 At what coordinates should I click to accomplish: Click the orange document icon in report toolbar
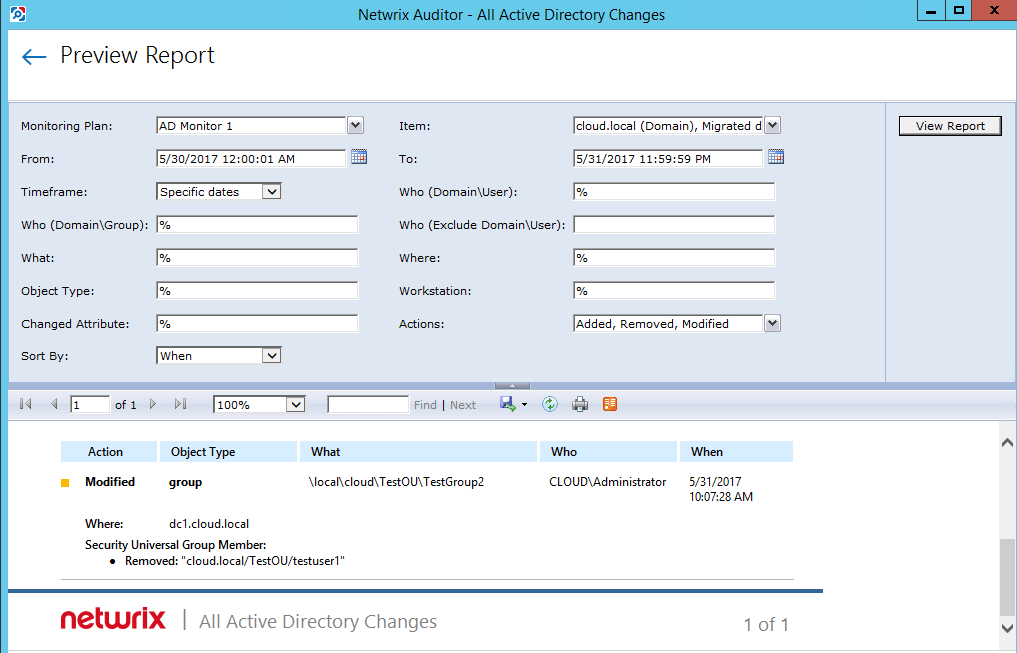(609, 404)
